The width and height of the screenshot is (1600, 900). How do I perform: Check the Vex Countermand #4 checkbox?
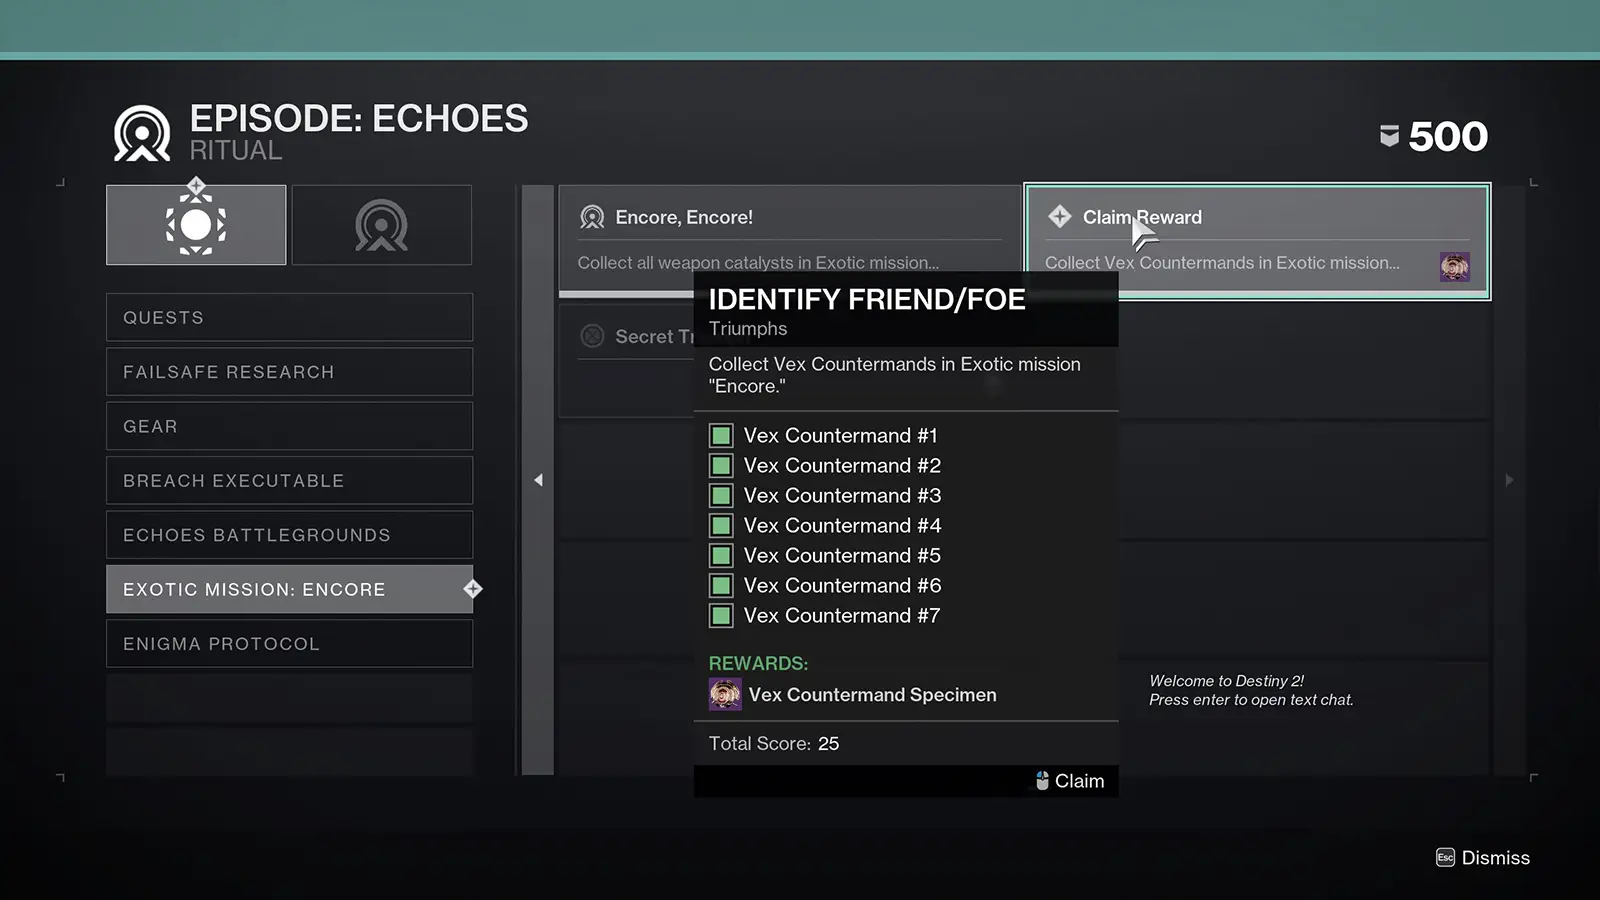pyautogui.click(x=721, y=525)
